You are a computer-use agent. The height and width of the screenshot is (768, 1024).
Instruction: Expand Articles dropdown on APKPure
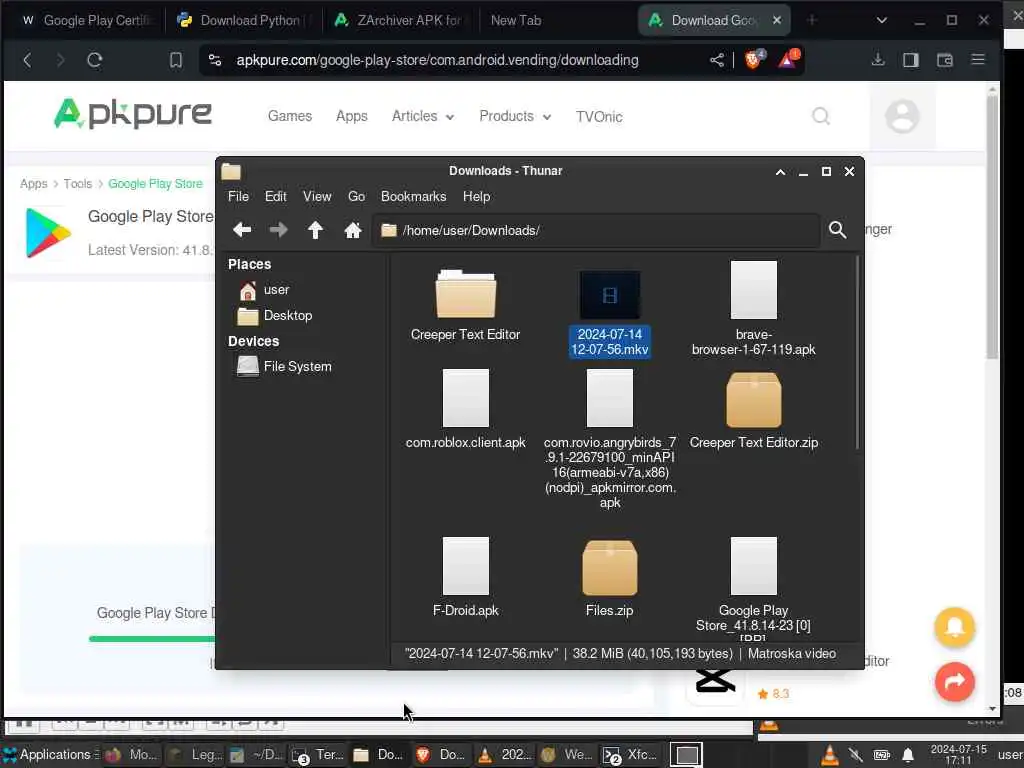pyautogui.click(x=423, y=116)
